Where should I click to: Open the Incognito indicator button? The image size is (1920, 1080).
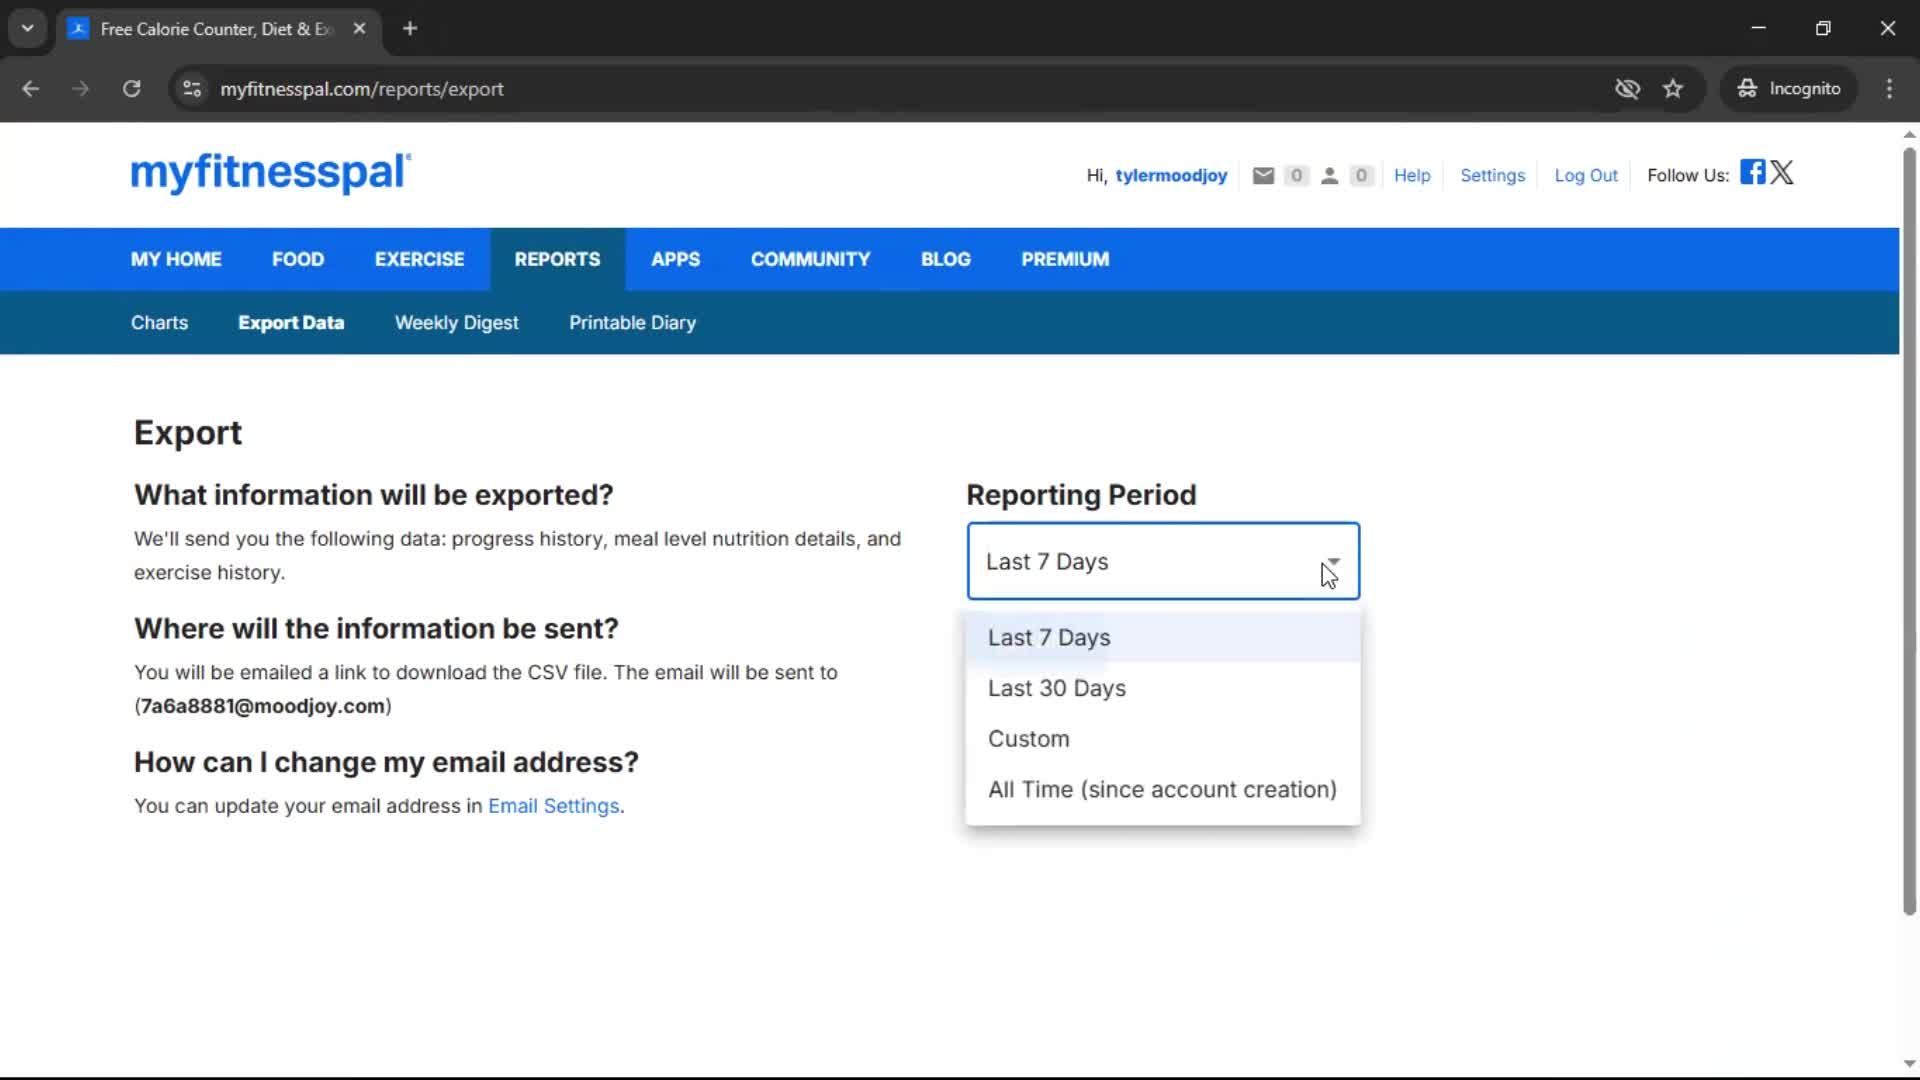click(1789, 89)
